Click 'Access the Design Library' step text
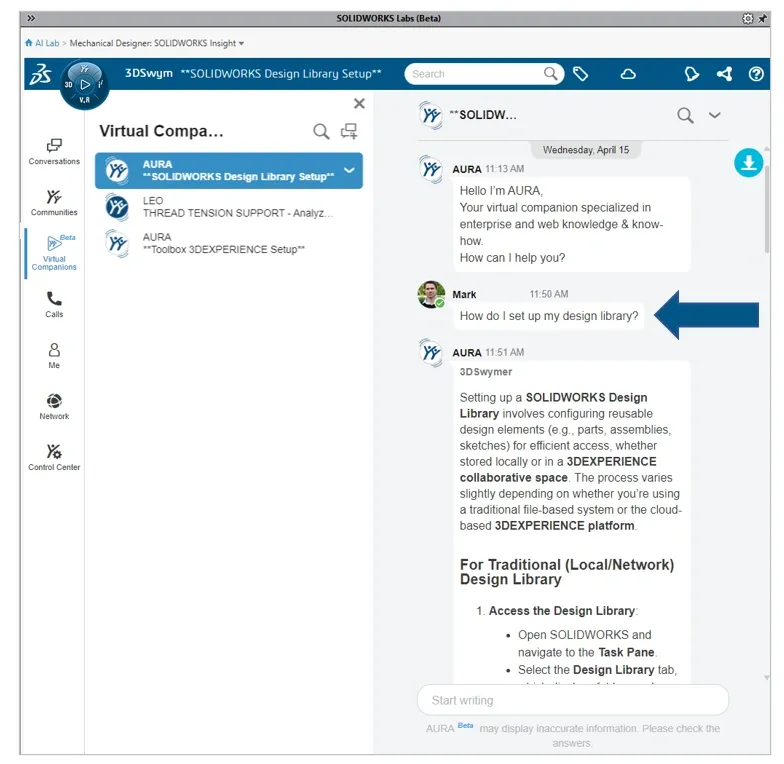The height and width of the screenshot is (764, 784). (562, 610)
